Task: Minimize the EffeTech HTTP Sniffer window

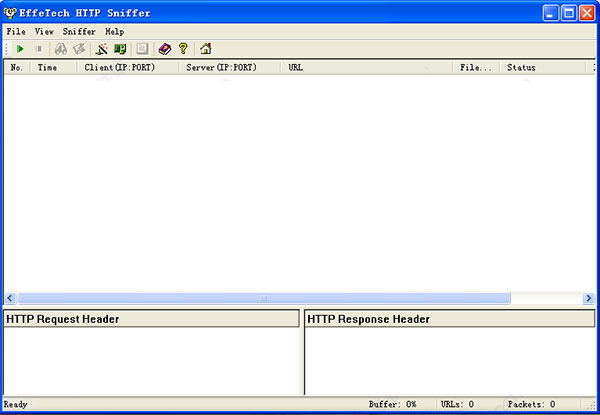Action: (x=551, y=13)
